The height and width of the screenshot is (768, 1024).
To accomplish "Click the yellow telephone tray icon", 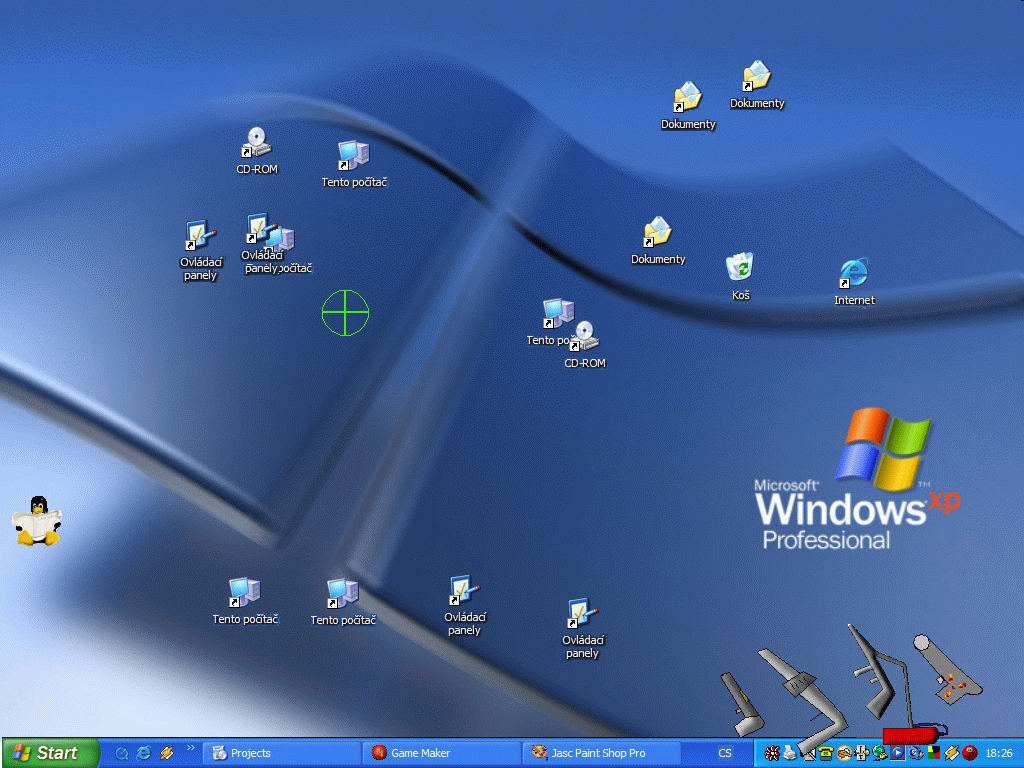I will click(825, 754).
